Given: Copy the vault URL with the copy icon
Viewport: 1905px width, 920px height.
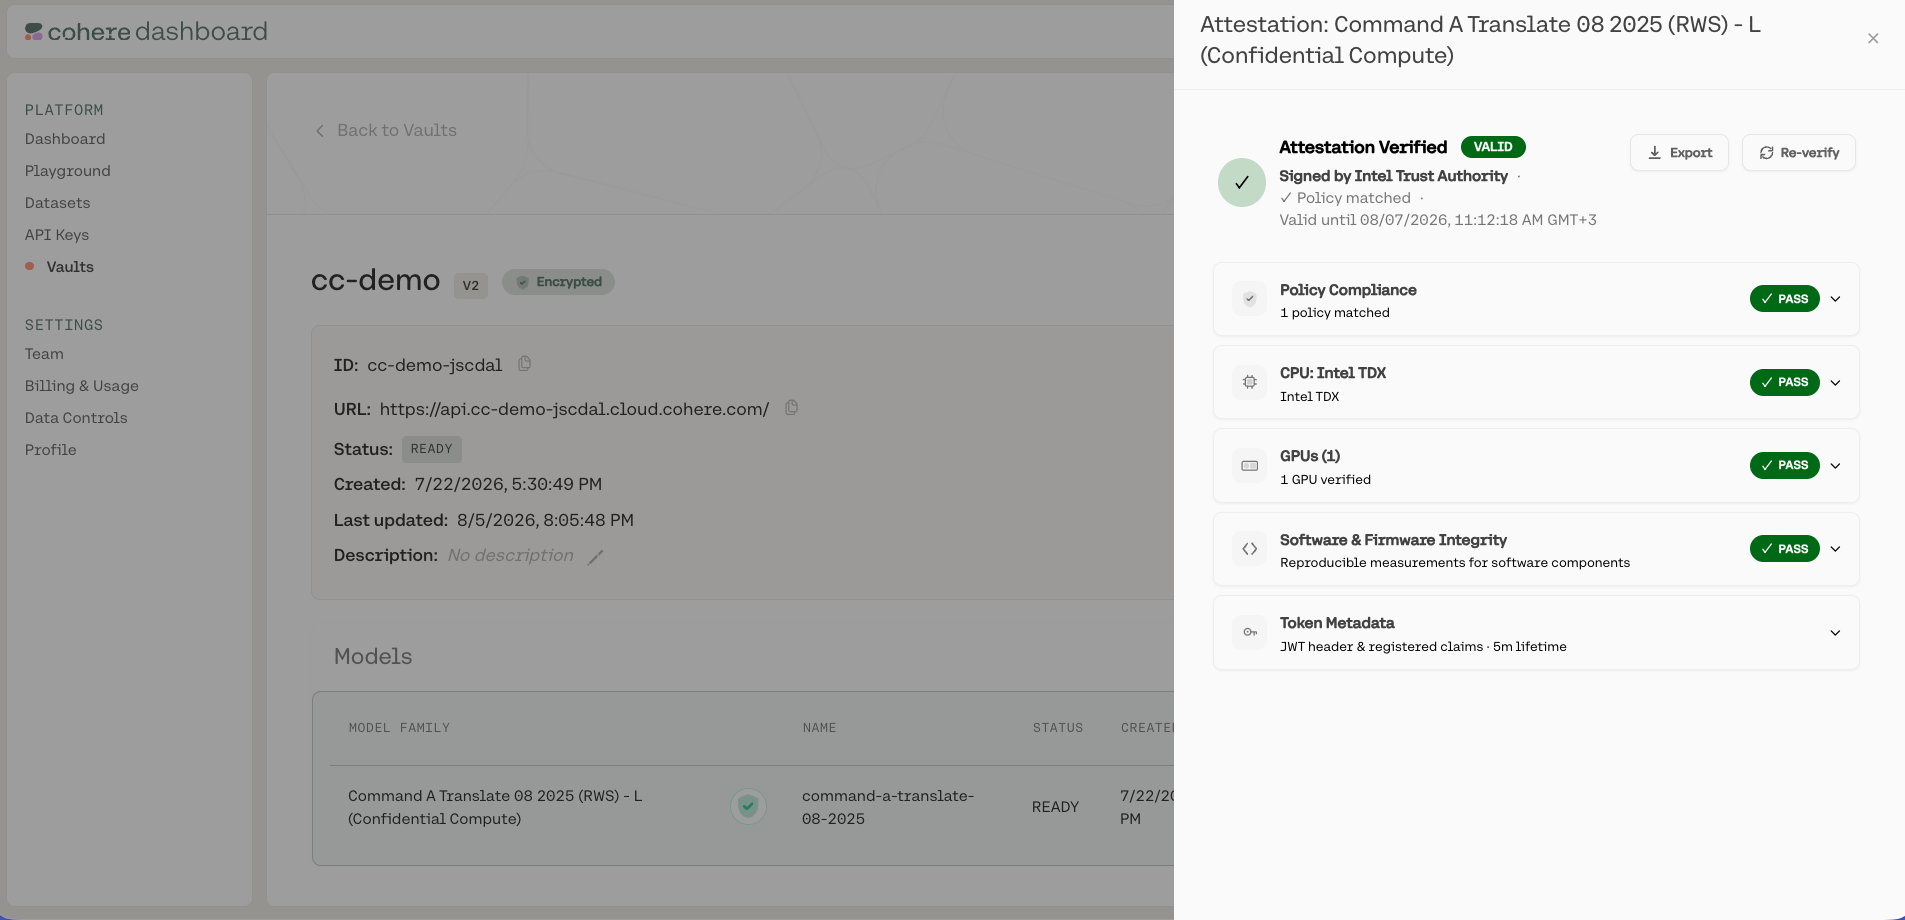Looking at the screenshot, I should (791, 408).
